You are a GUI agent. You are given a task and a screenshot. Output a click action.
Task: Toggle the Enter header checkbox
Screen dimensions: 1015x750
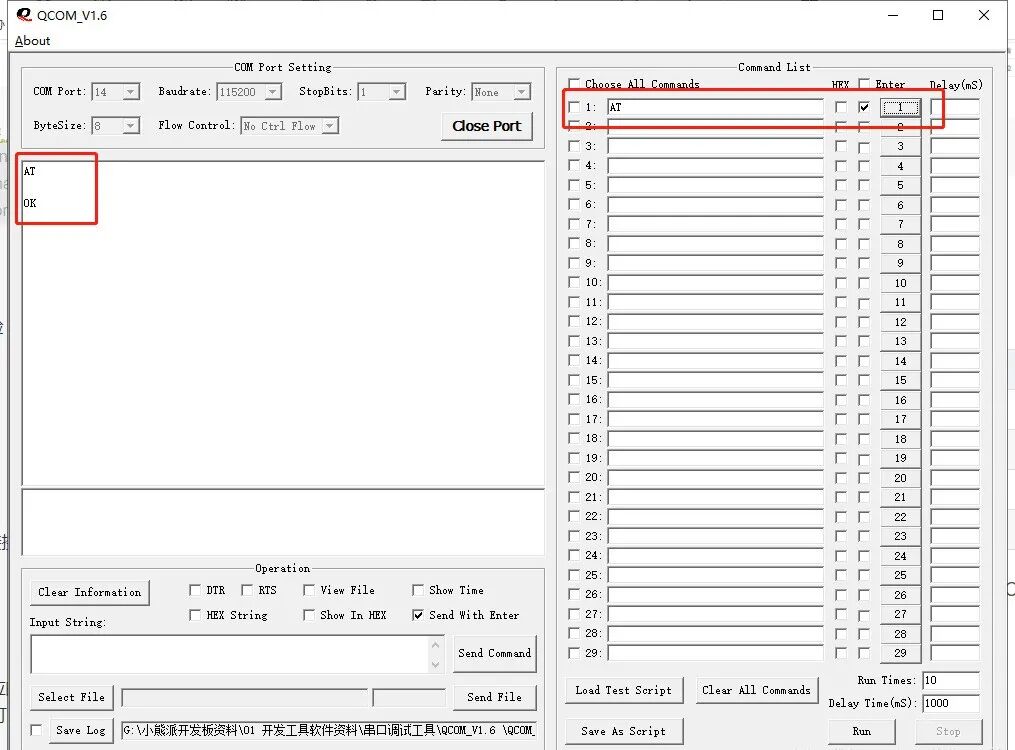click(864, 83)
